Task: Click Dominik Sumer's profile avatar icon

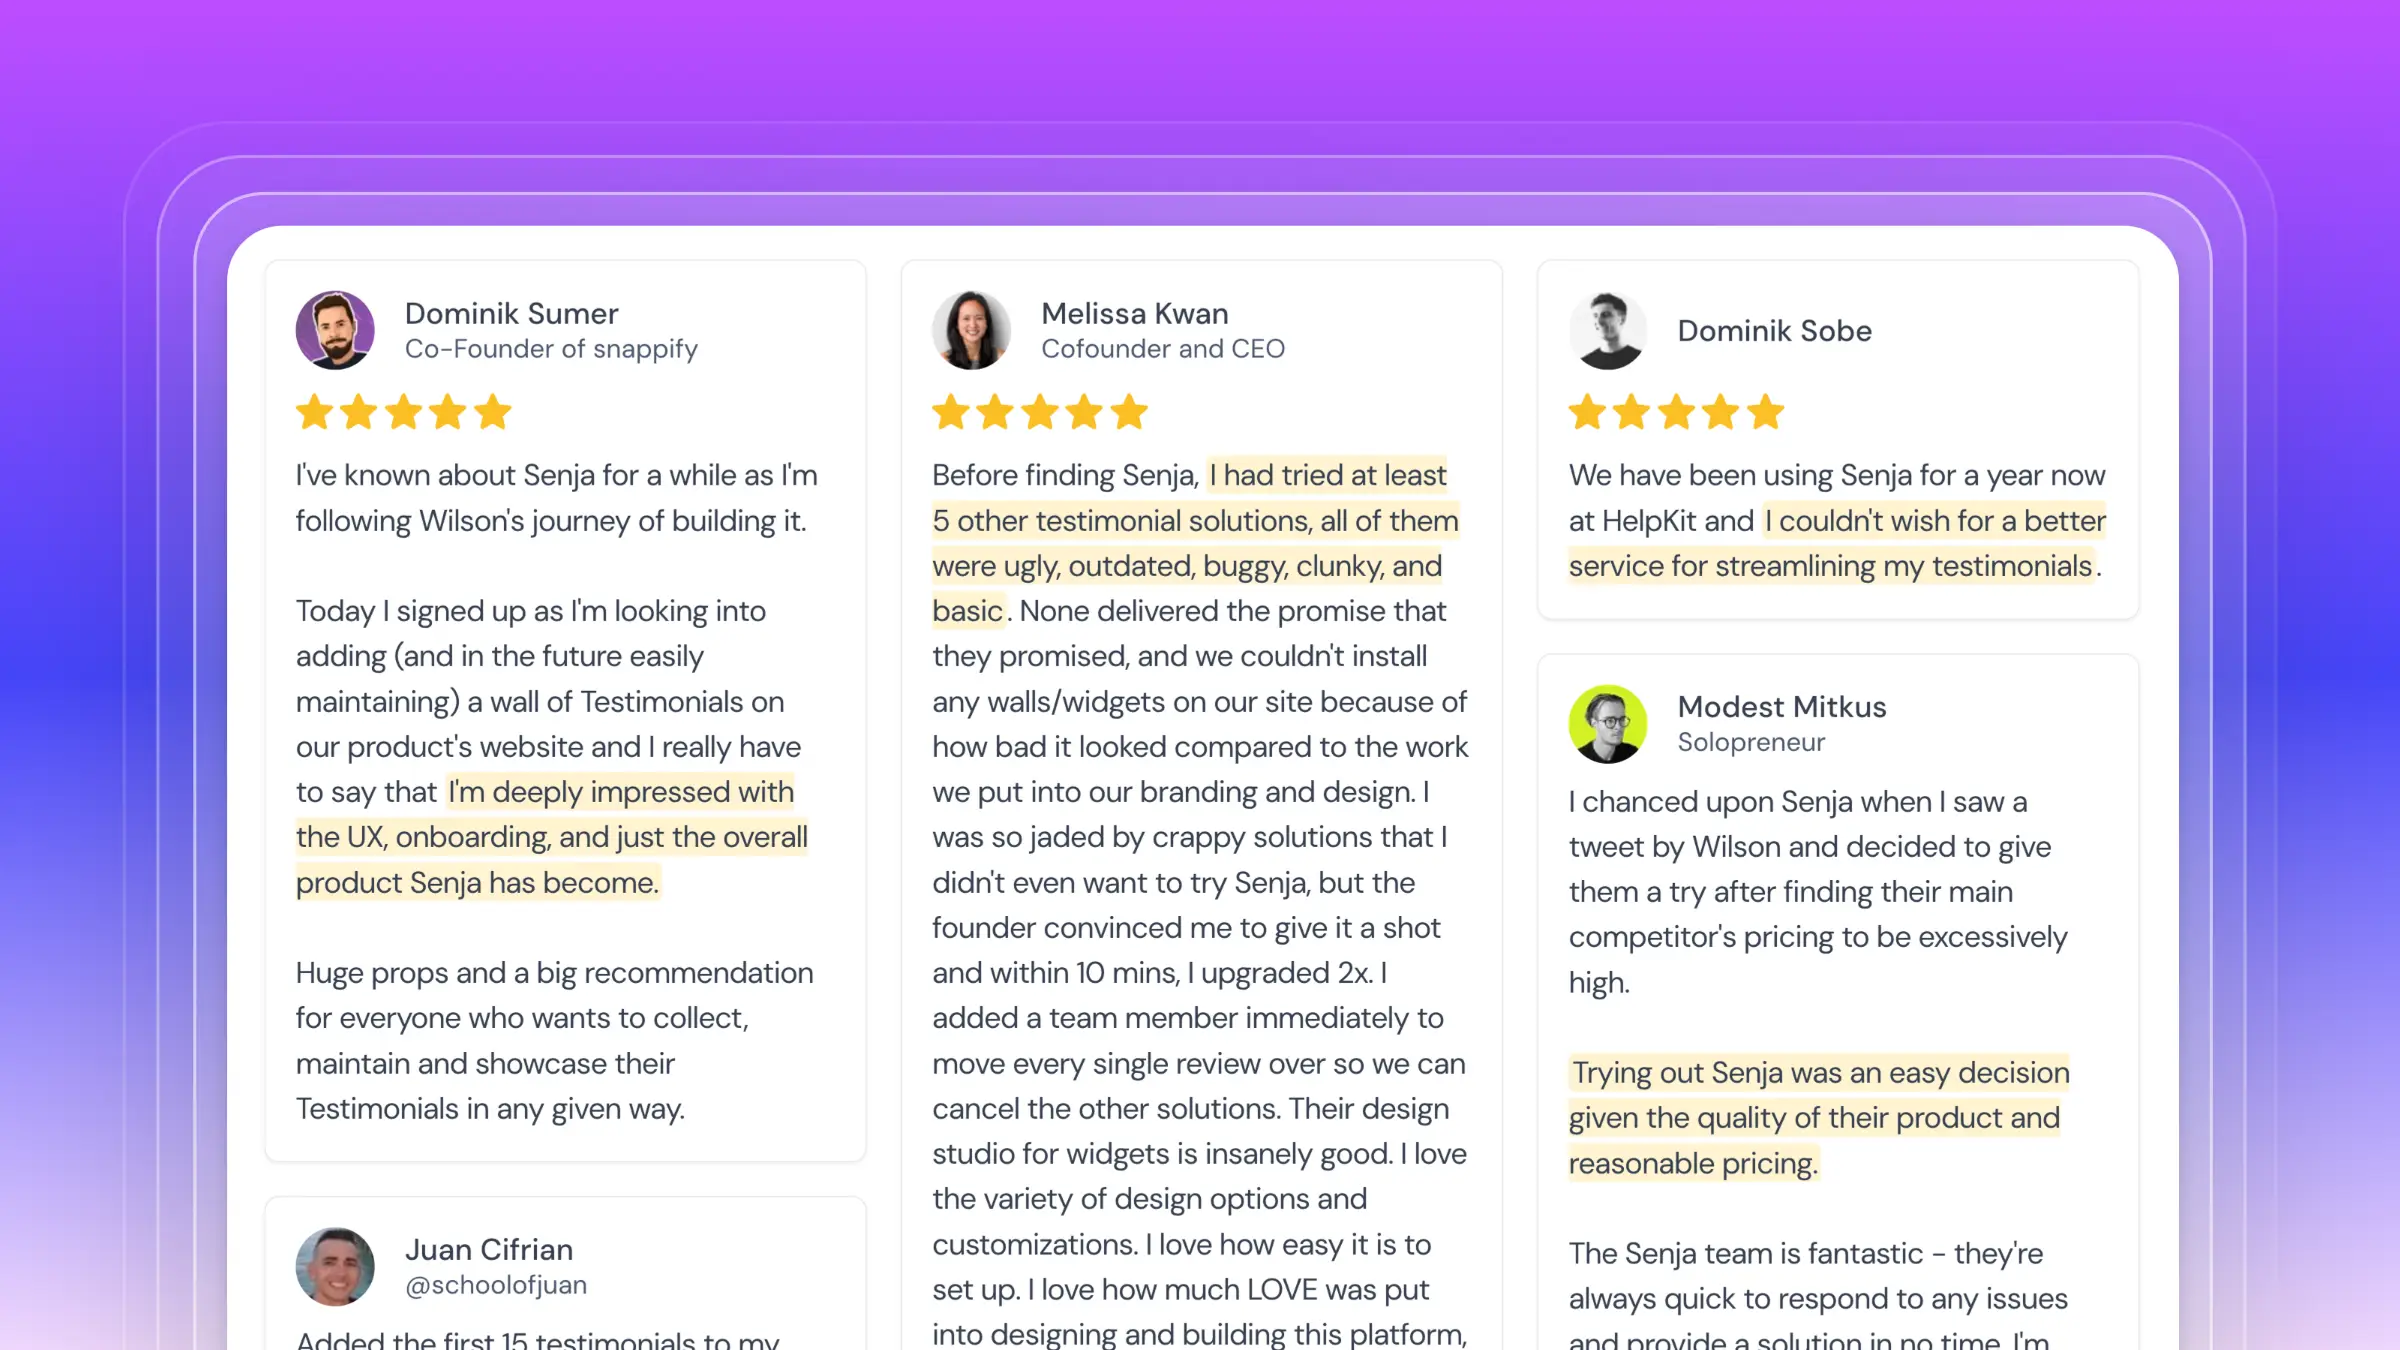Action: click(x=333, y=330)
